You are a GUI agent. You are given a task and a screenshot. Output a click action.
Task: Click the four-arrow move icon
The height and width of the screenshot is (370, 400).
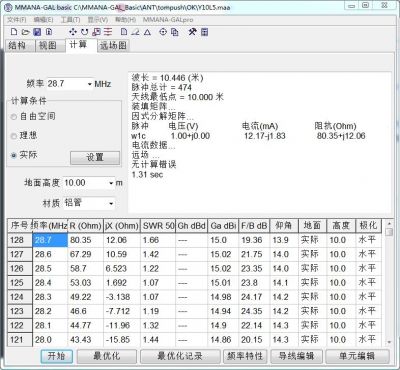click(72, 32)
